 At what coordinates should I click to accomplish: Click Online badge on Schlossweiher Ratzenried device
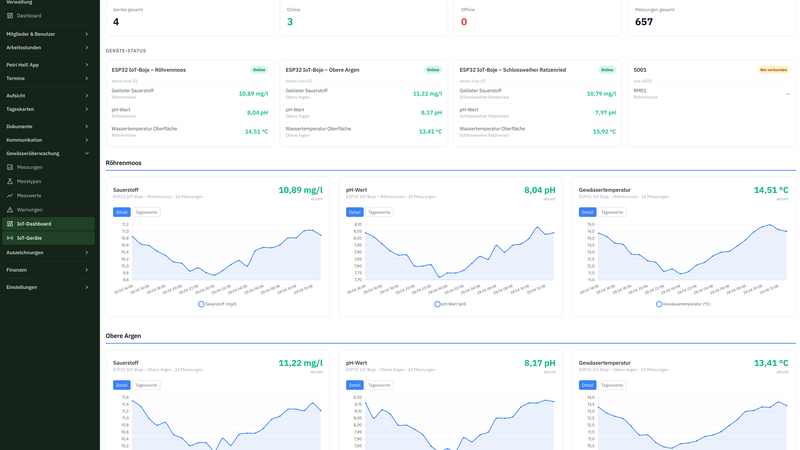[x=607, y=70]
